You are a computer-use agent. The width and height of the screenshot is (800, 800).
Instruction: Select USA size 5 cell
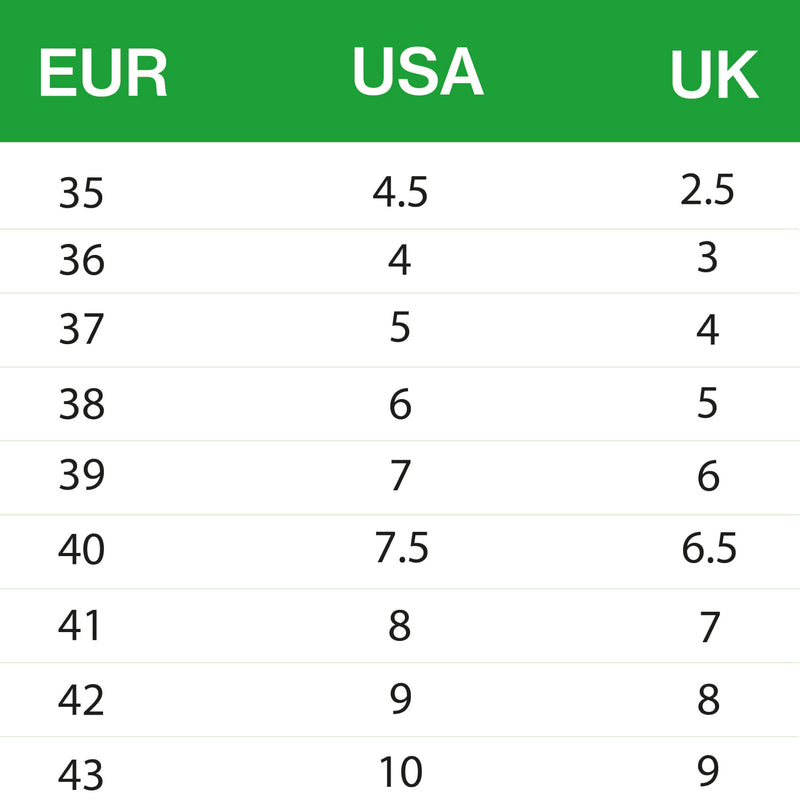[x=400, y=328]
